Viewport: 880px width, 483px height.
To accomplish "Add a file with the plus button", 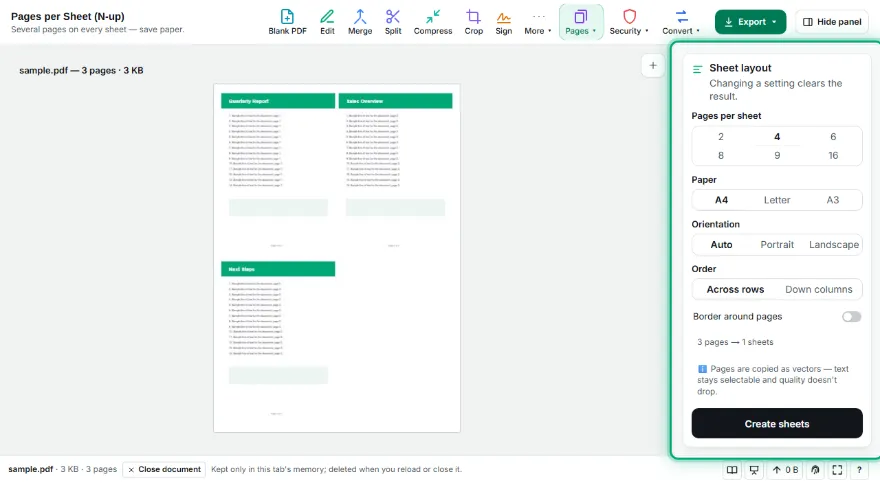I will click(x=653, y=66).
